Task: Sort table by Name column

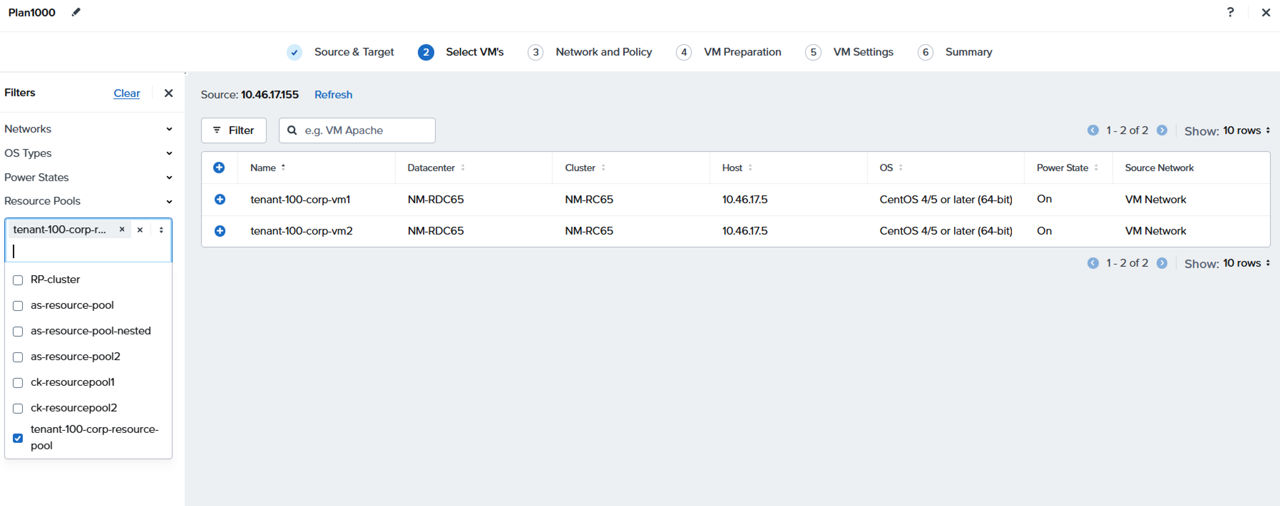Action: (x=268, y=168)
